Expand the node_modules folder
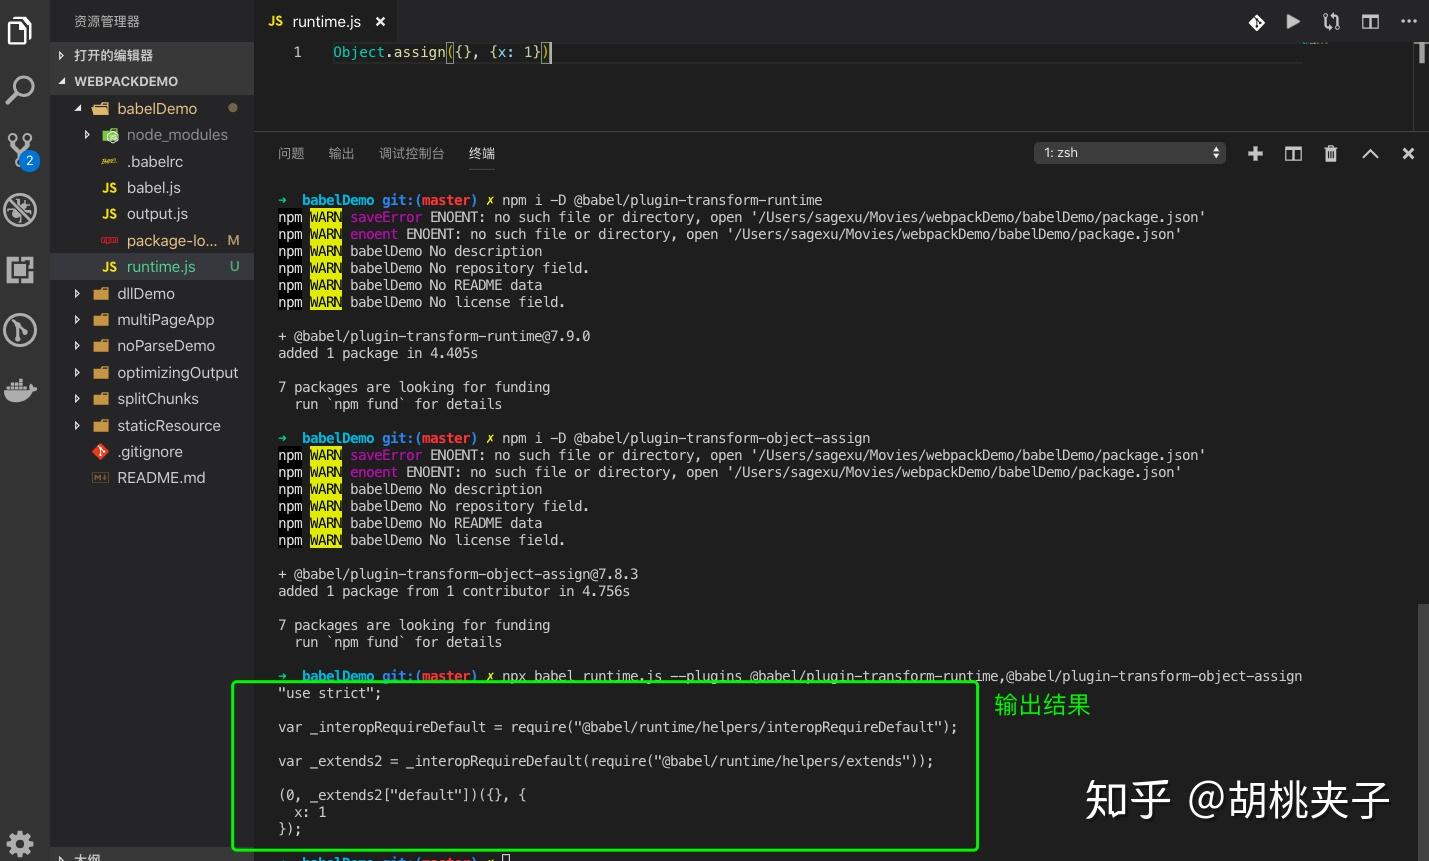Image resolution: width=1429 pixels, height=861 pixels. (87, 134)
